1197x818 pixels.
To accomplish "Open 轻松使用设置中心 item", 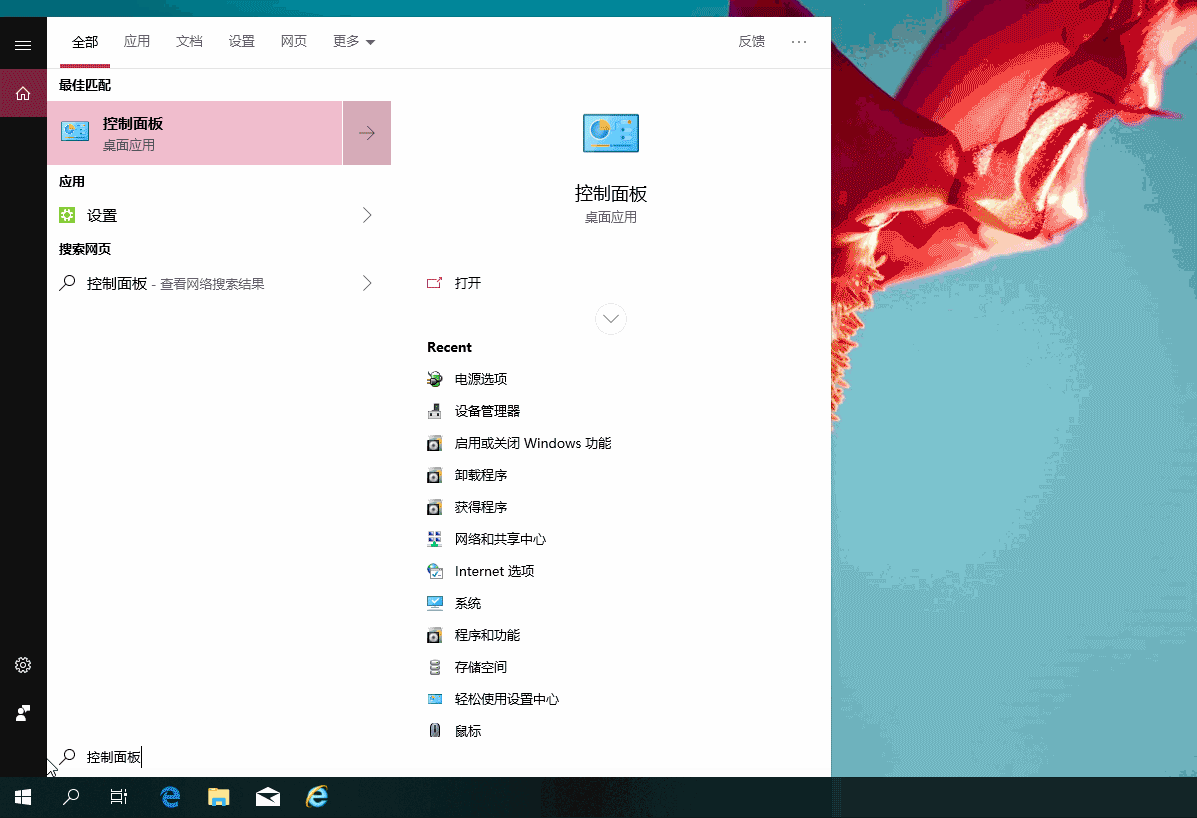I will coord(506,699).
